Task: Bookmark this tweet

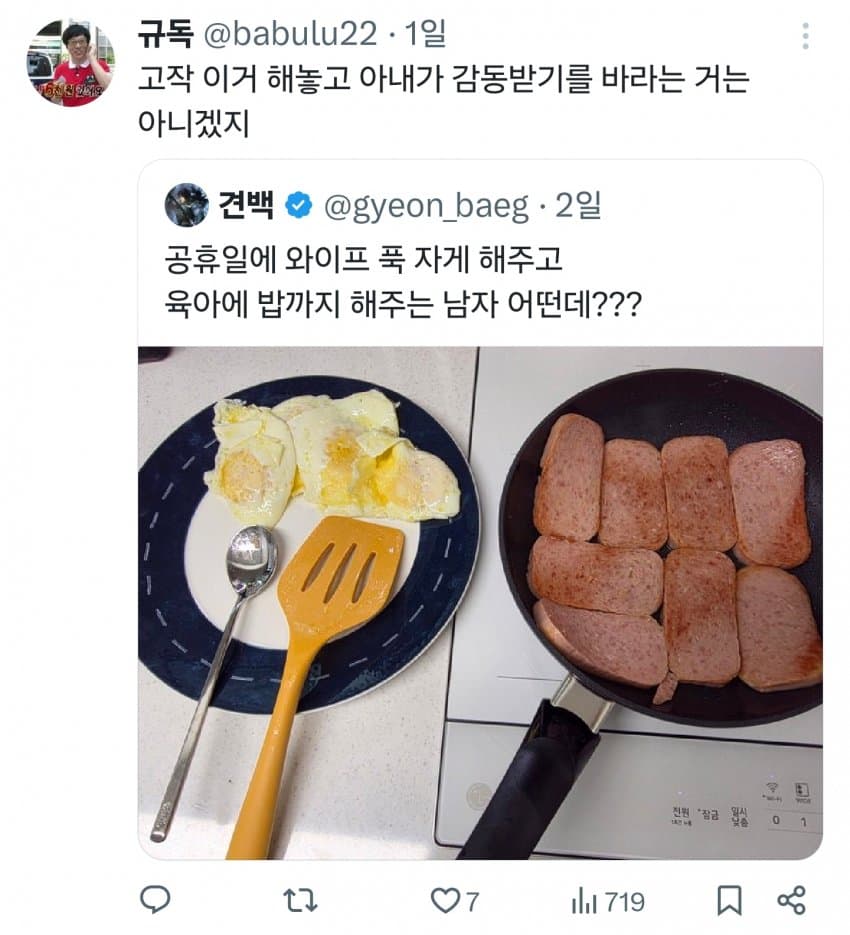Action: pyautogui.click(x=729, y=901)
